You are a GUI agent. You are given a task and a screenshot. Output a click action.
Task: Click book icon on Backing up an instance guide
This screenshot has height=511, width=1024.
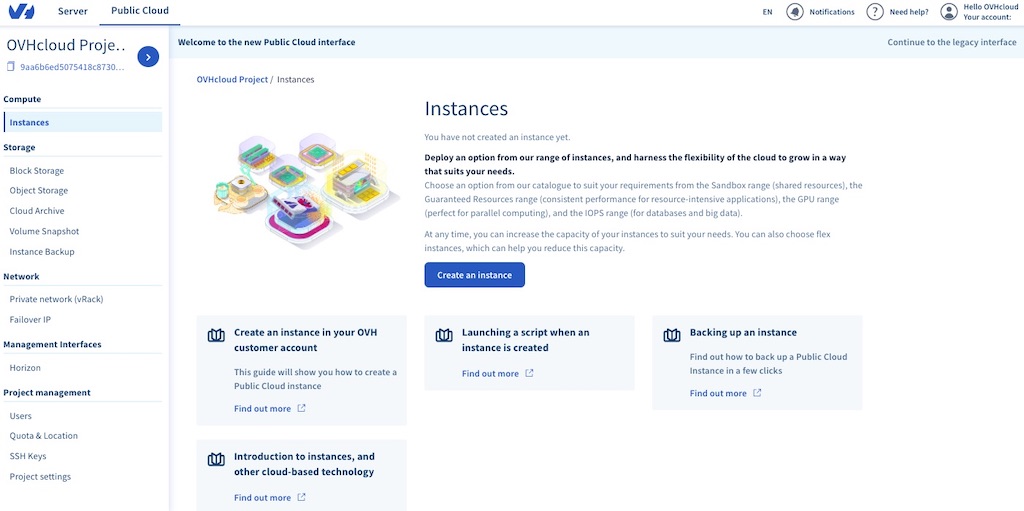pos(672,336)
